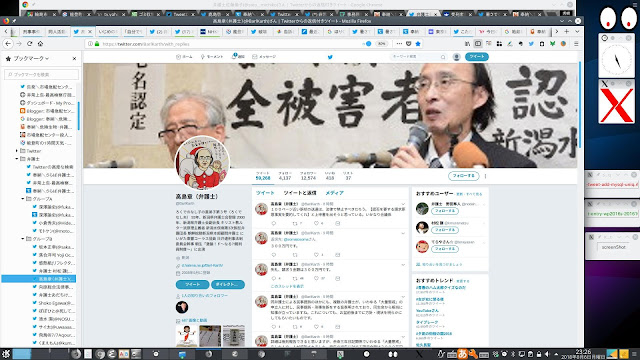
Task: Click the profile avatar image of 高島章
Action: coord(202,163)
